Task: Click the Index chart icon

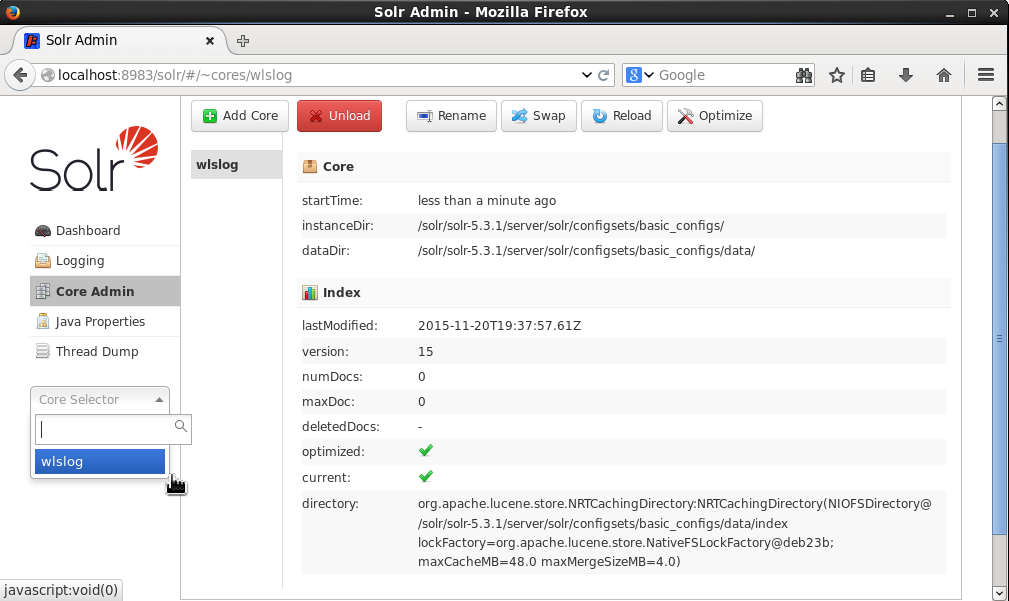Action: point(310,293)
